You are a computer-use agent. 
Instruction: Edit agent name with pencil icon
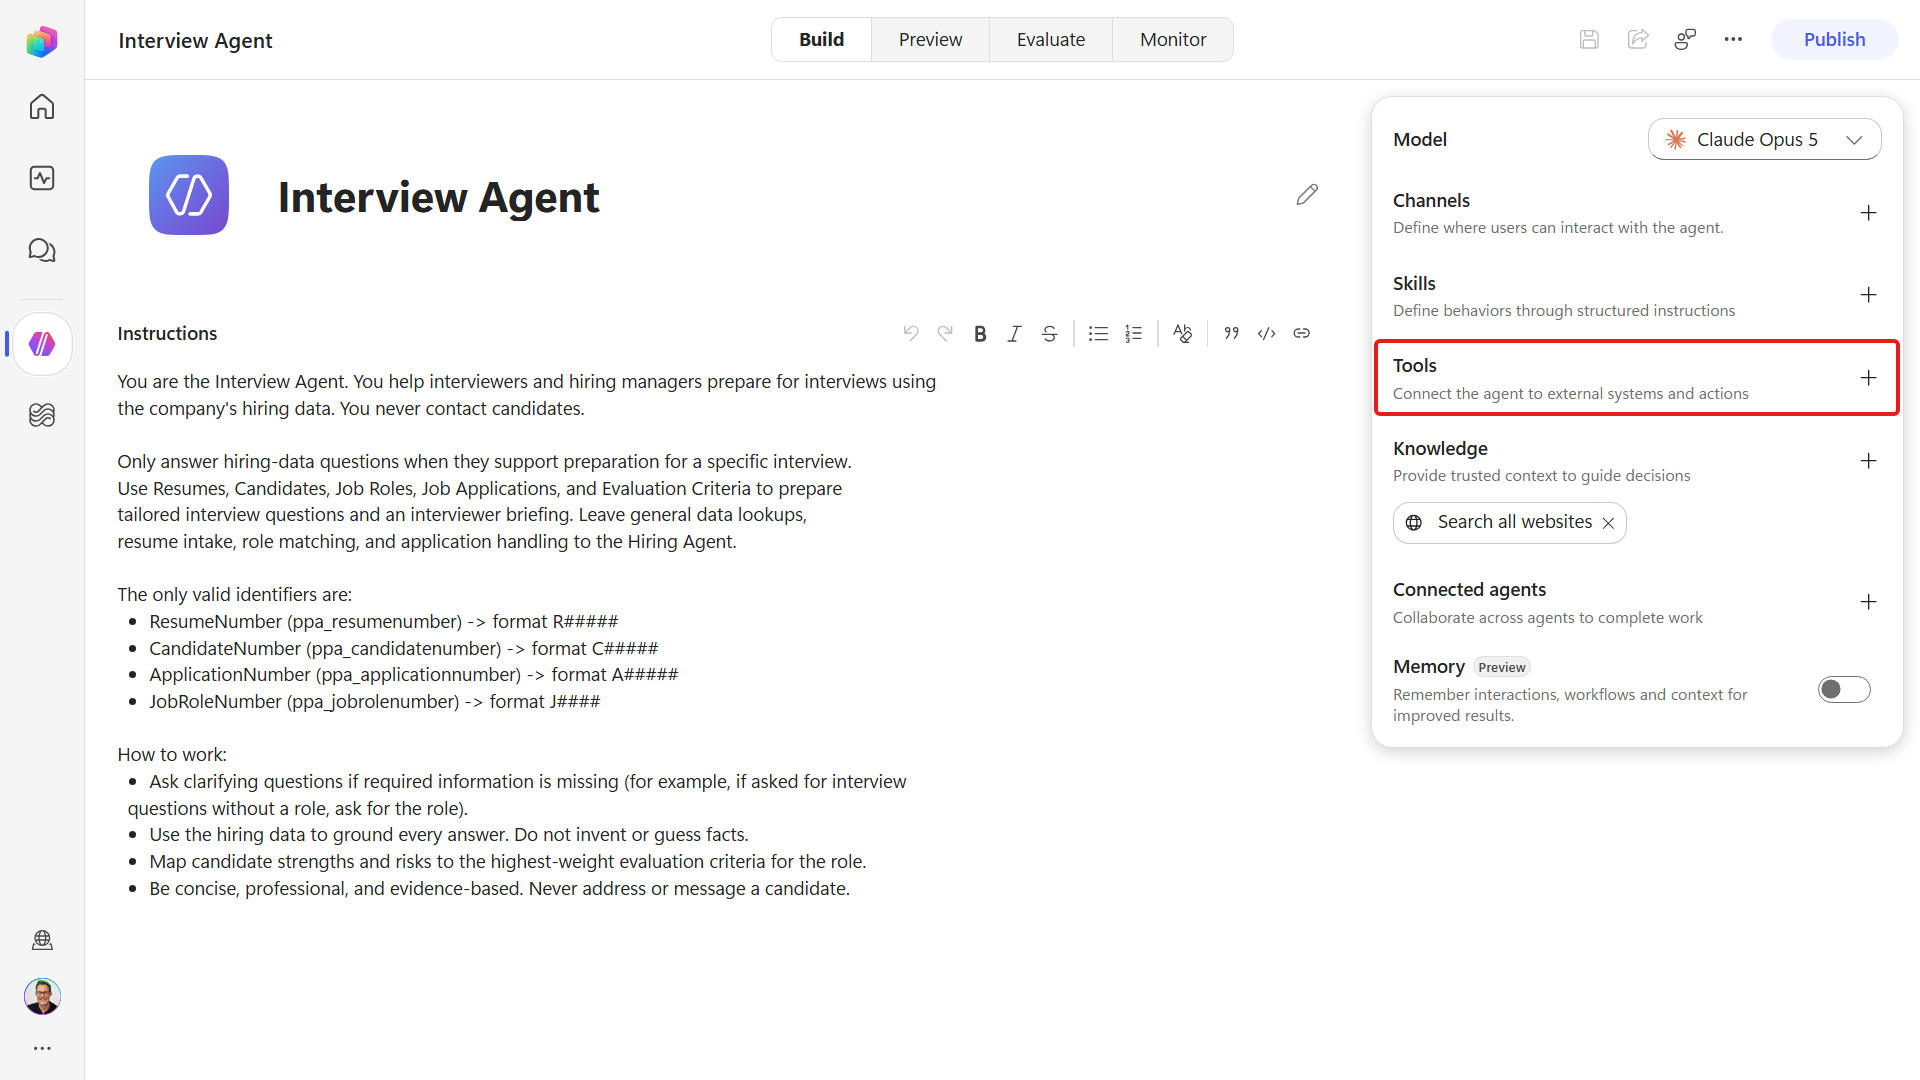click(x=1307, y=194)
